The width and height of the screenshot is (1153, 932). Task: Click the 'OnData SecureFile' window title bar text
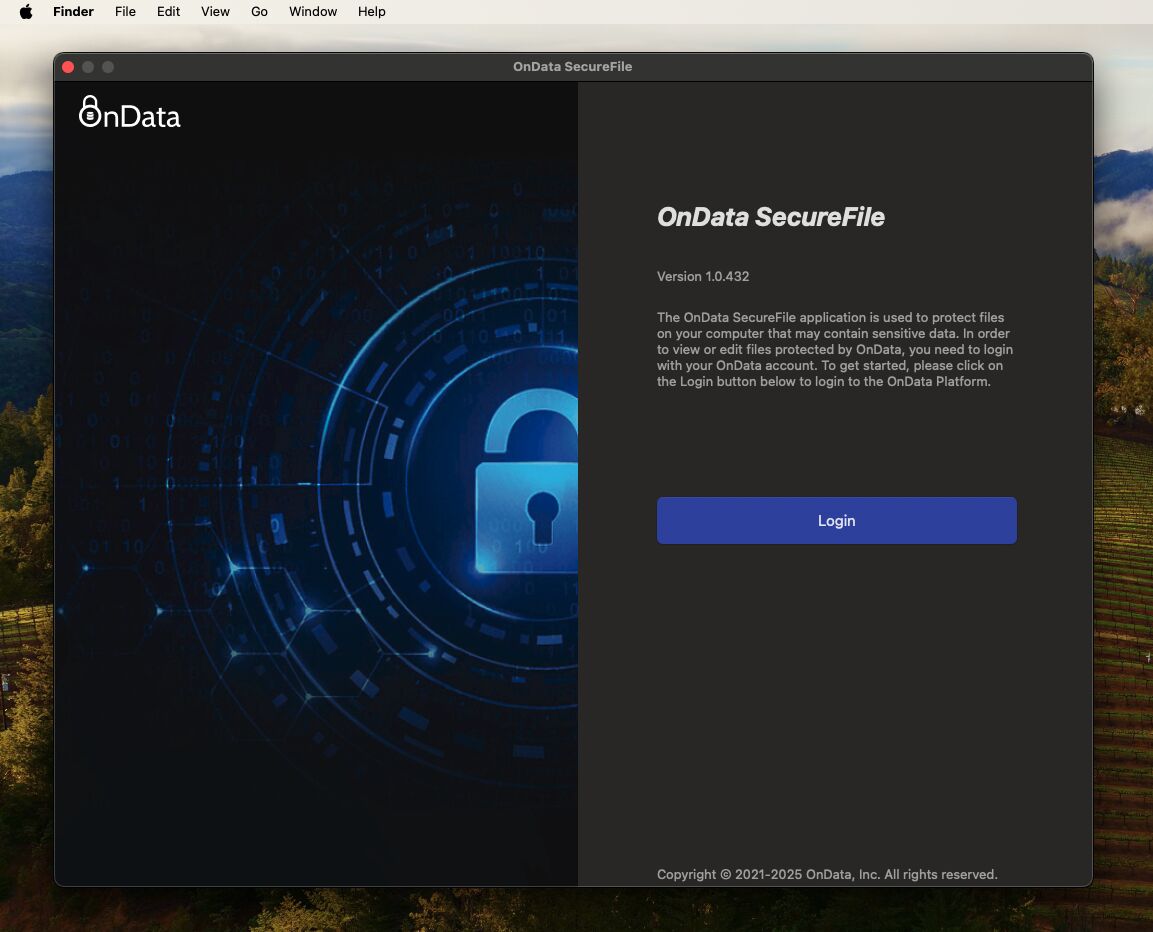572,66
